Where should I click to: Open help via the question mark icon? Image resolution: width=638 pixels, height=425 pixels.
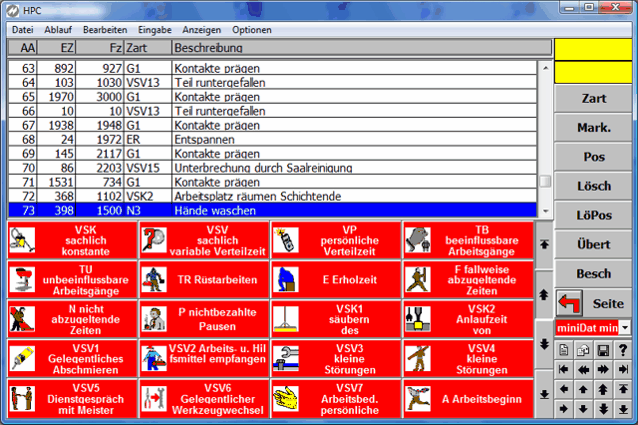tap(623, 348)
